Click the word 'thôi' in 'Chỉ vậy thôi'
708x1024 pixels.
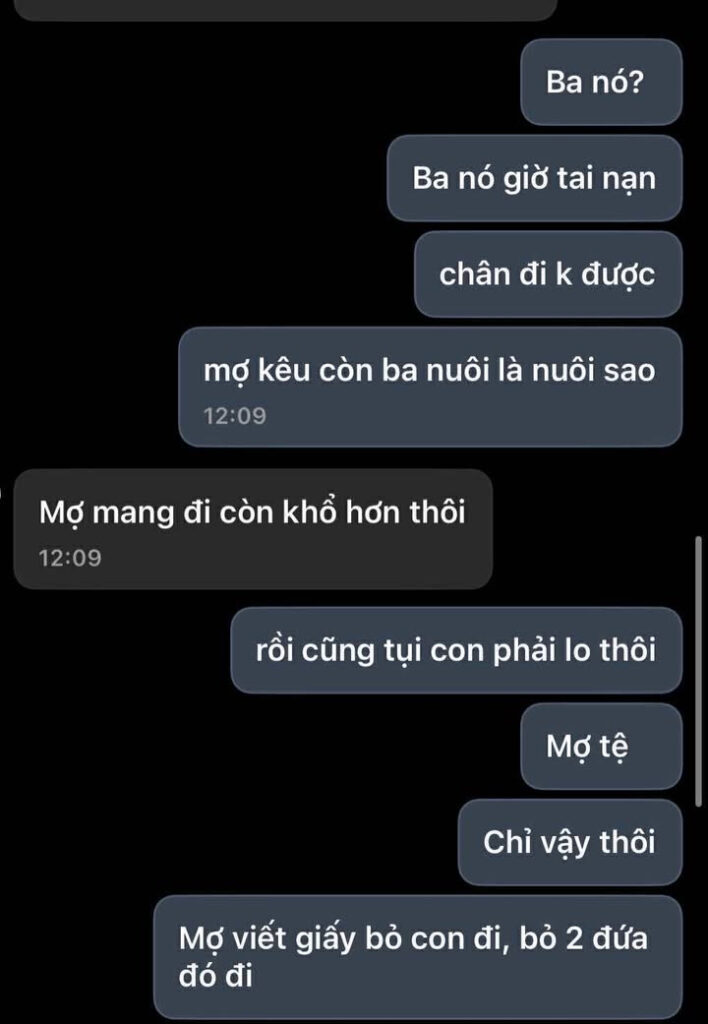pos(628,842)
